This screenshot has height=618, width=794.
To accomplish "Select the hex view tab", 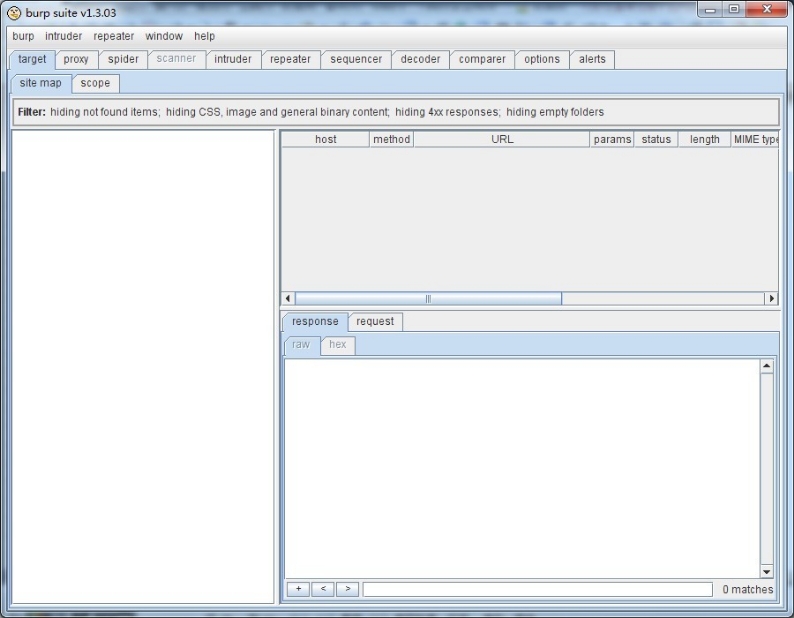I will [338, 345].
